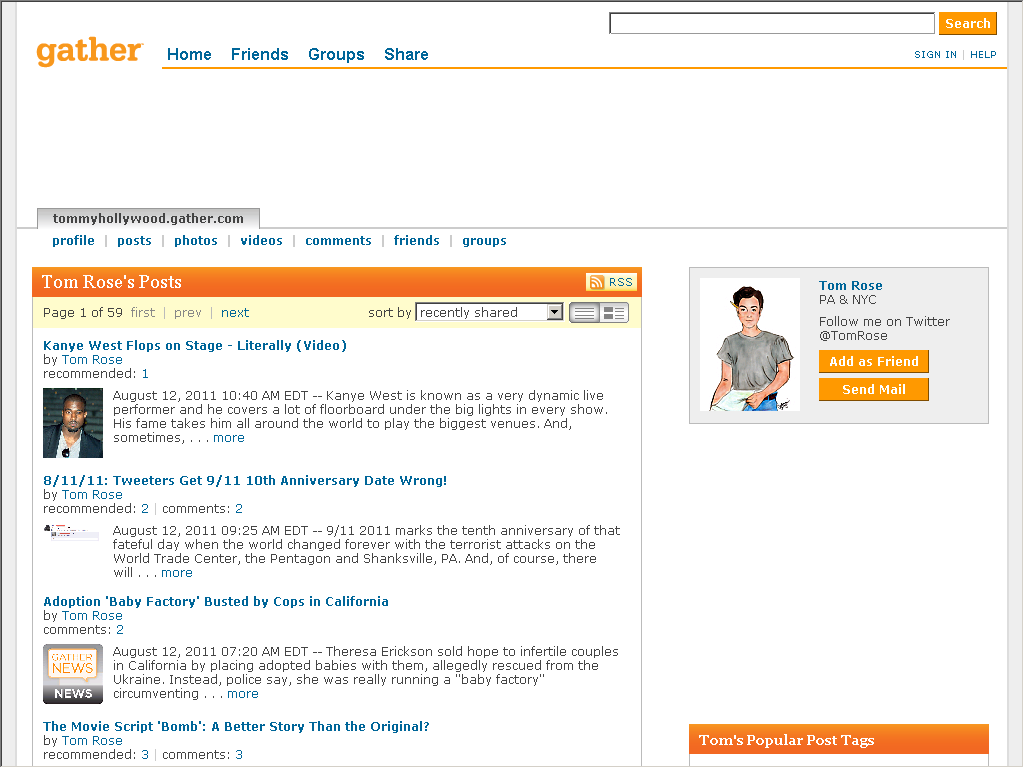The image size is (1024, 768).
Task: Go to next page of posts
Action: (x=235, y=313)
